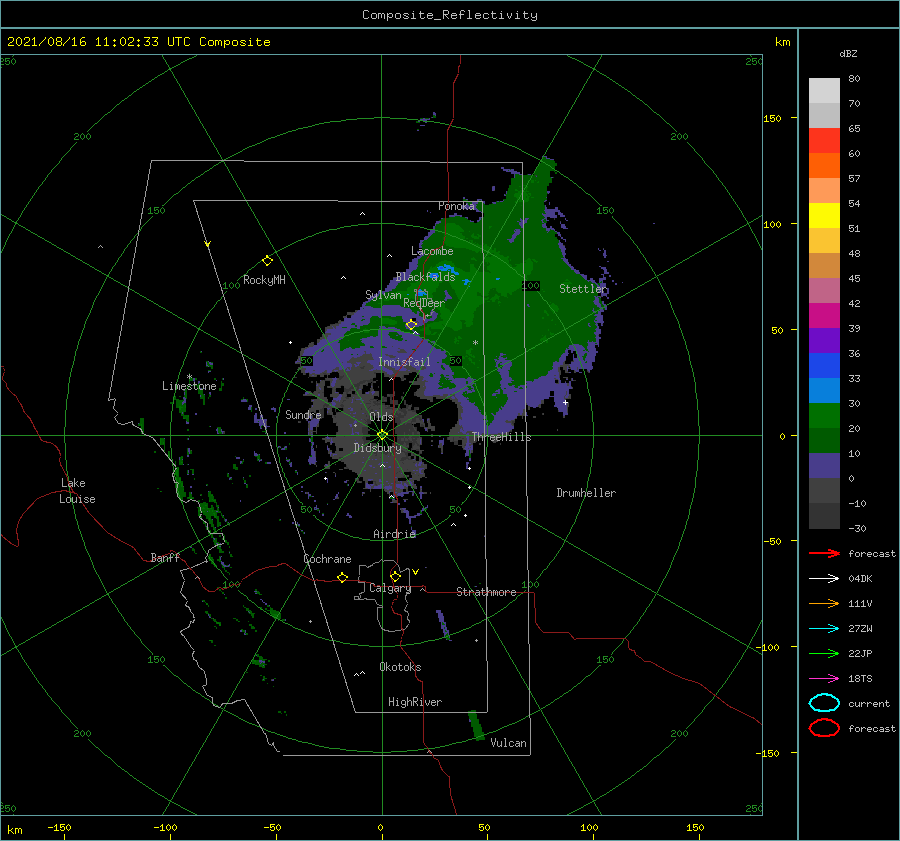
Task: Click the yellow diamond marker inside Calgary
Action: click(x=395, y=576)
